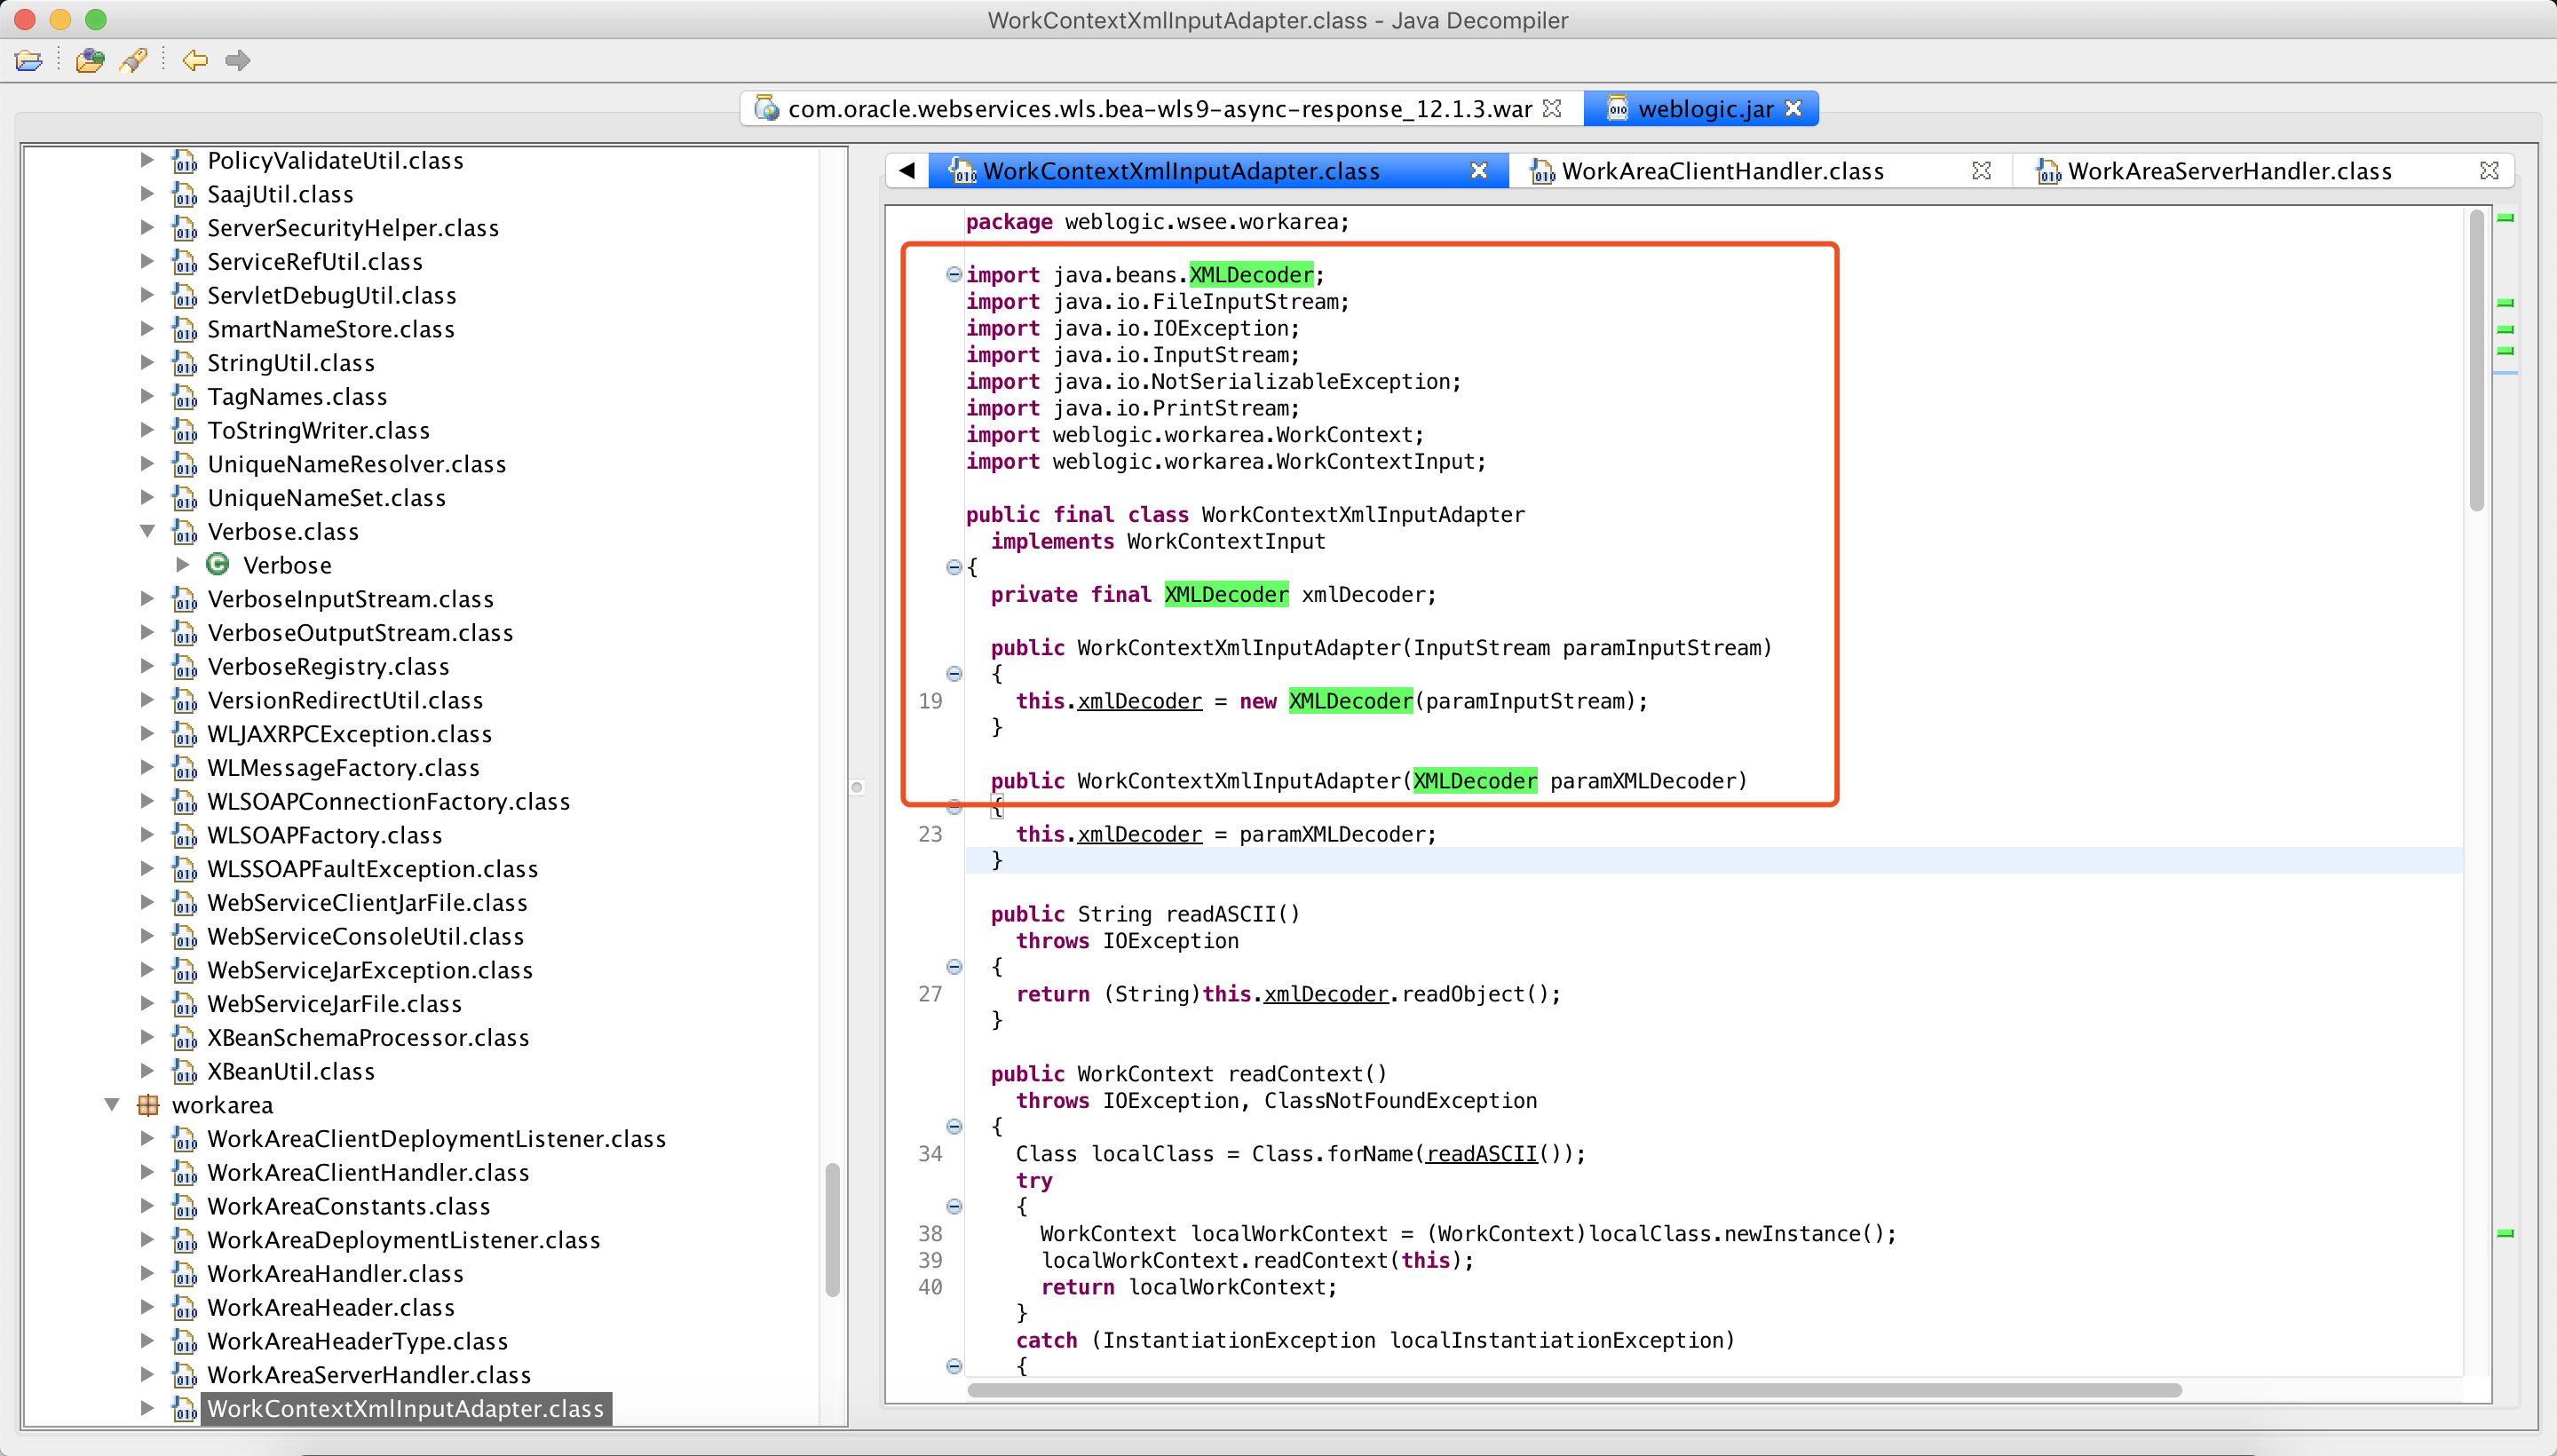Click the Search toolbar icon
Image resolution: width=2557 pixels, height=1456 pixels.
134,61
